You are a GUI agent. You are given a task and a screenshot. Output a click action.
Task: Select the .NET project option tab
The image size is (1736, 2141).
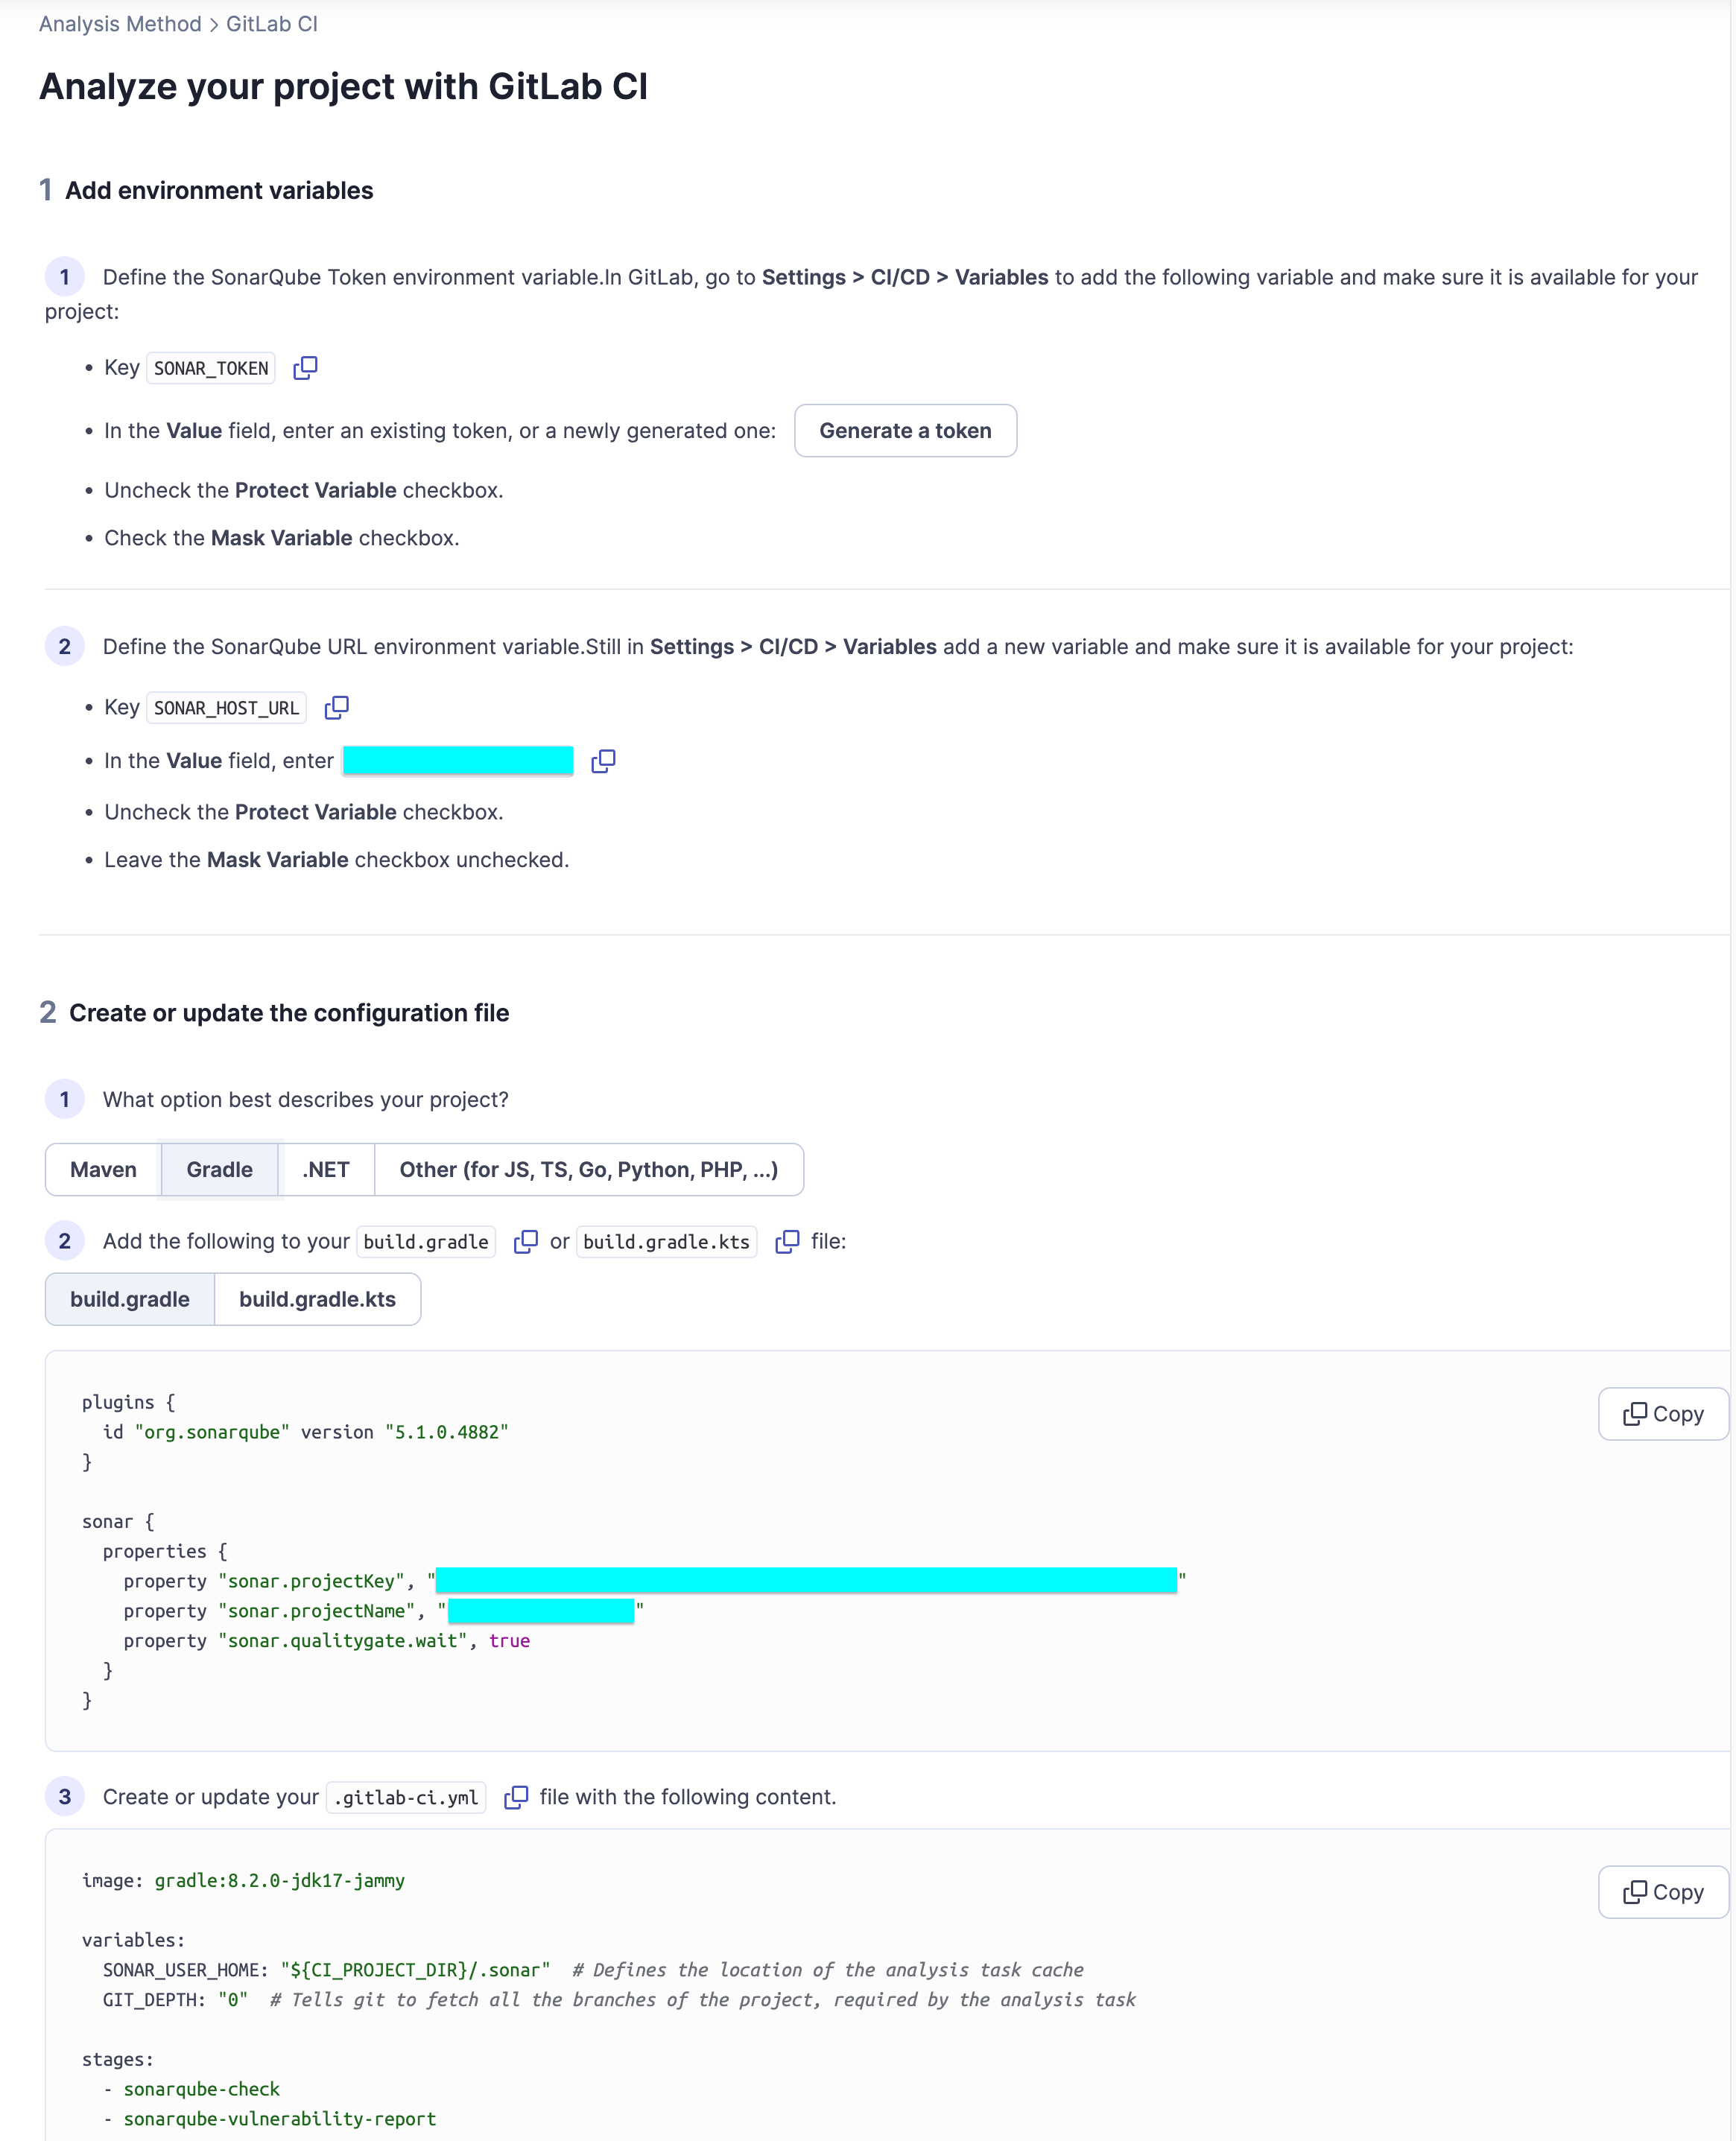coord(326,1169)
